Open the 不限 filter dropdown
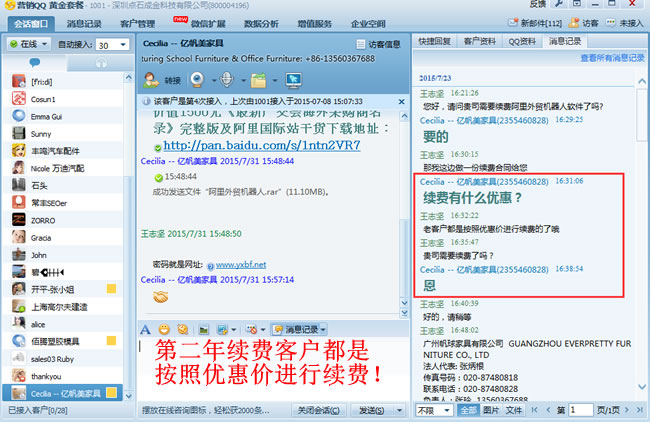 point(434,410)
